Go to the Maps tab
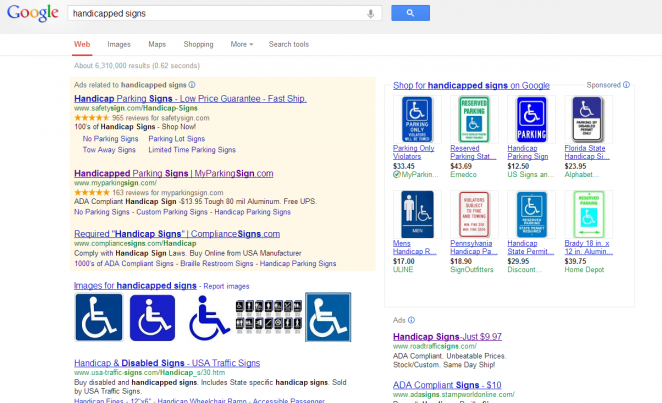Screen dimensions: 662x403 pos(157,44)
